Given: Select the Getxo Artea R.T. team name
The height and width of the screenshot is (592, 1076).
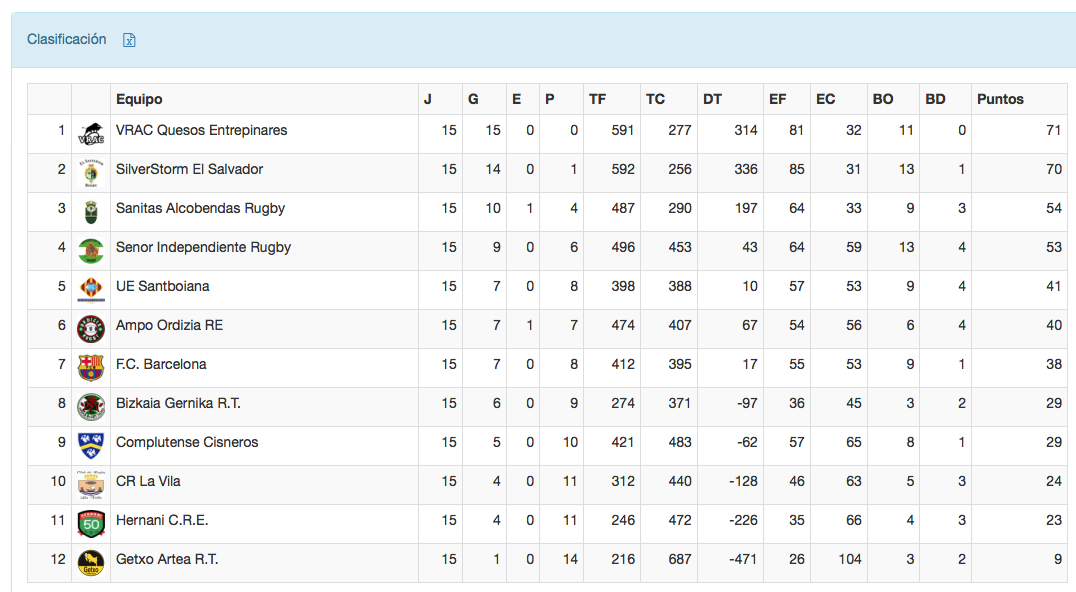Looking at the screenshot, I should pos(167,559).
